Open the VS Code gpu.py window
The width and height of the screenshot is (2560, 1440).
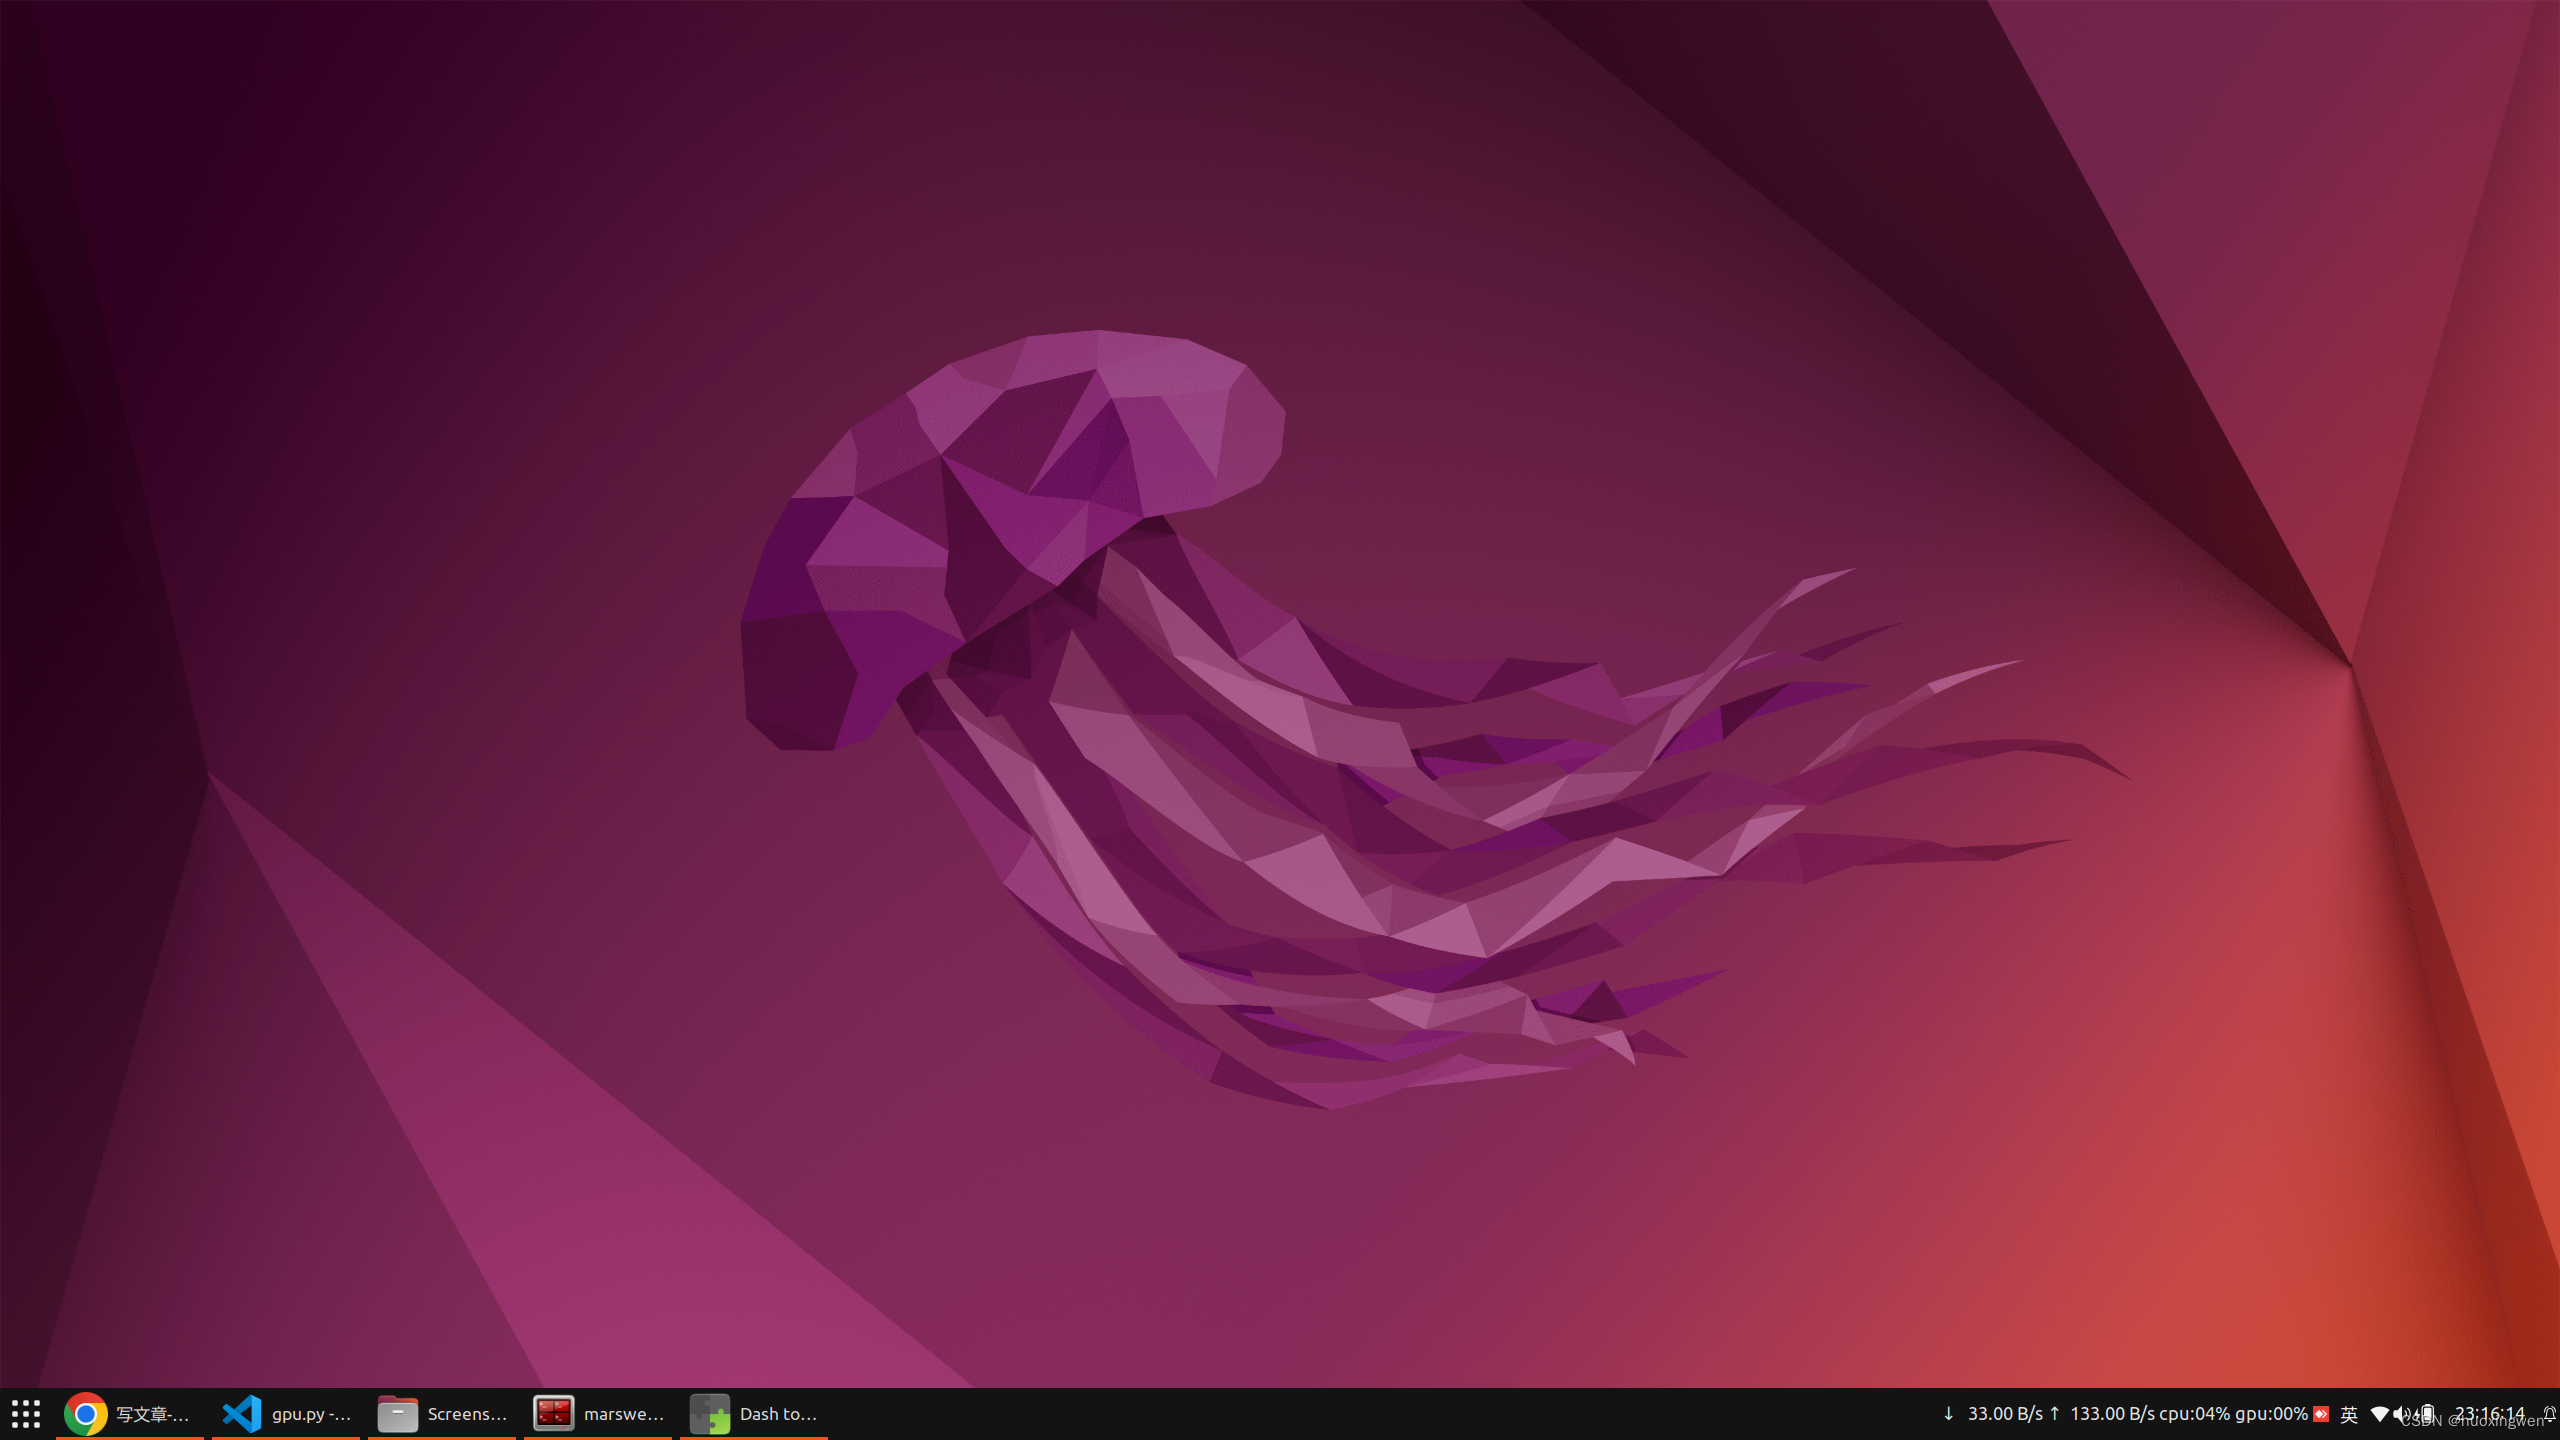click(286, 1414)
